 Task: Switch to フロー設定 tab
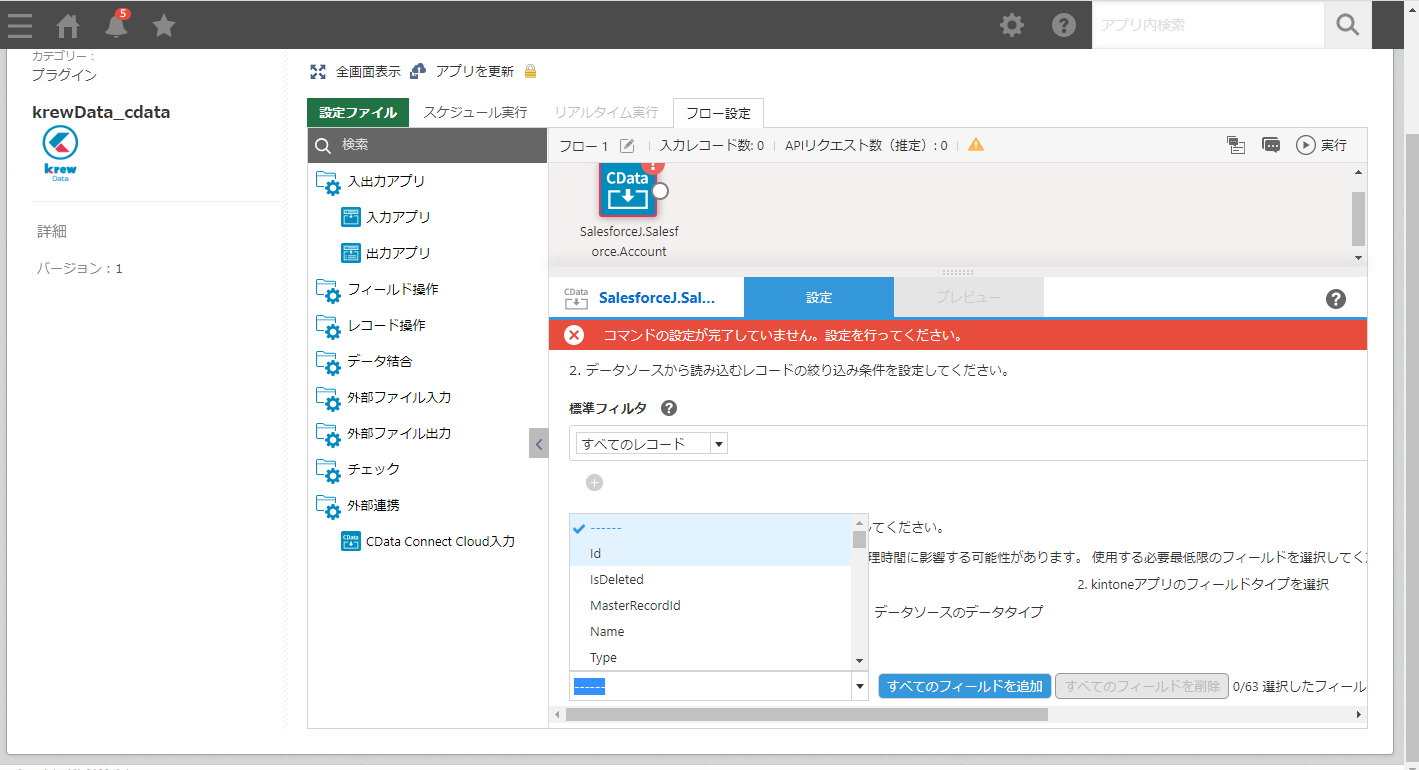[719, 113]
